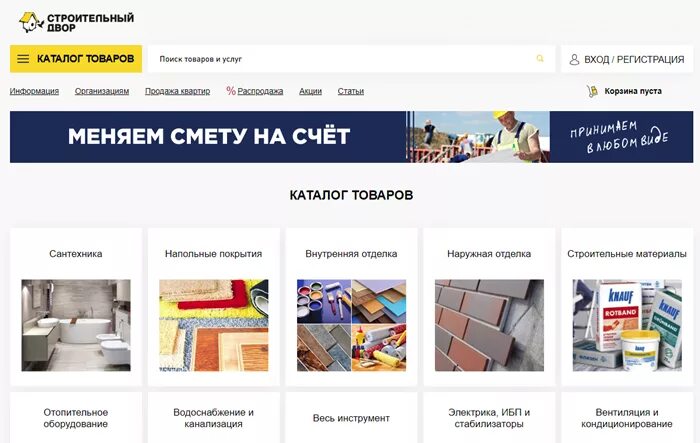Screen dimensions: 700x443
Task: Open the shopping cart icon
Action: (x=592, y=91)
